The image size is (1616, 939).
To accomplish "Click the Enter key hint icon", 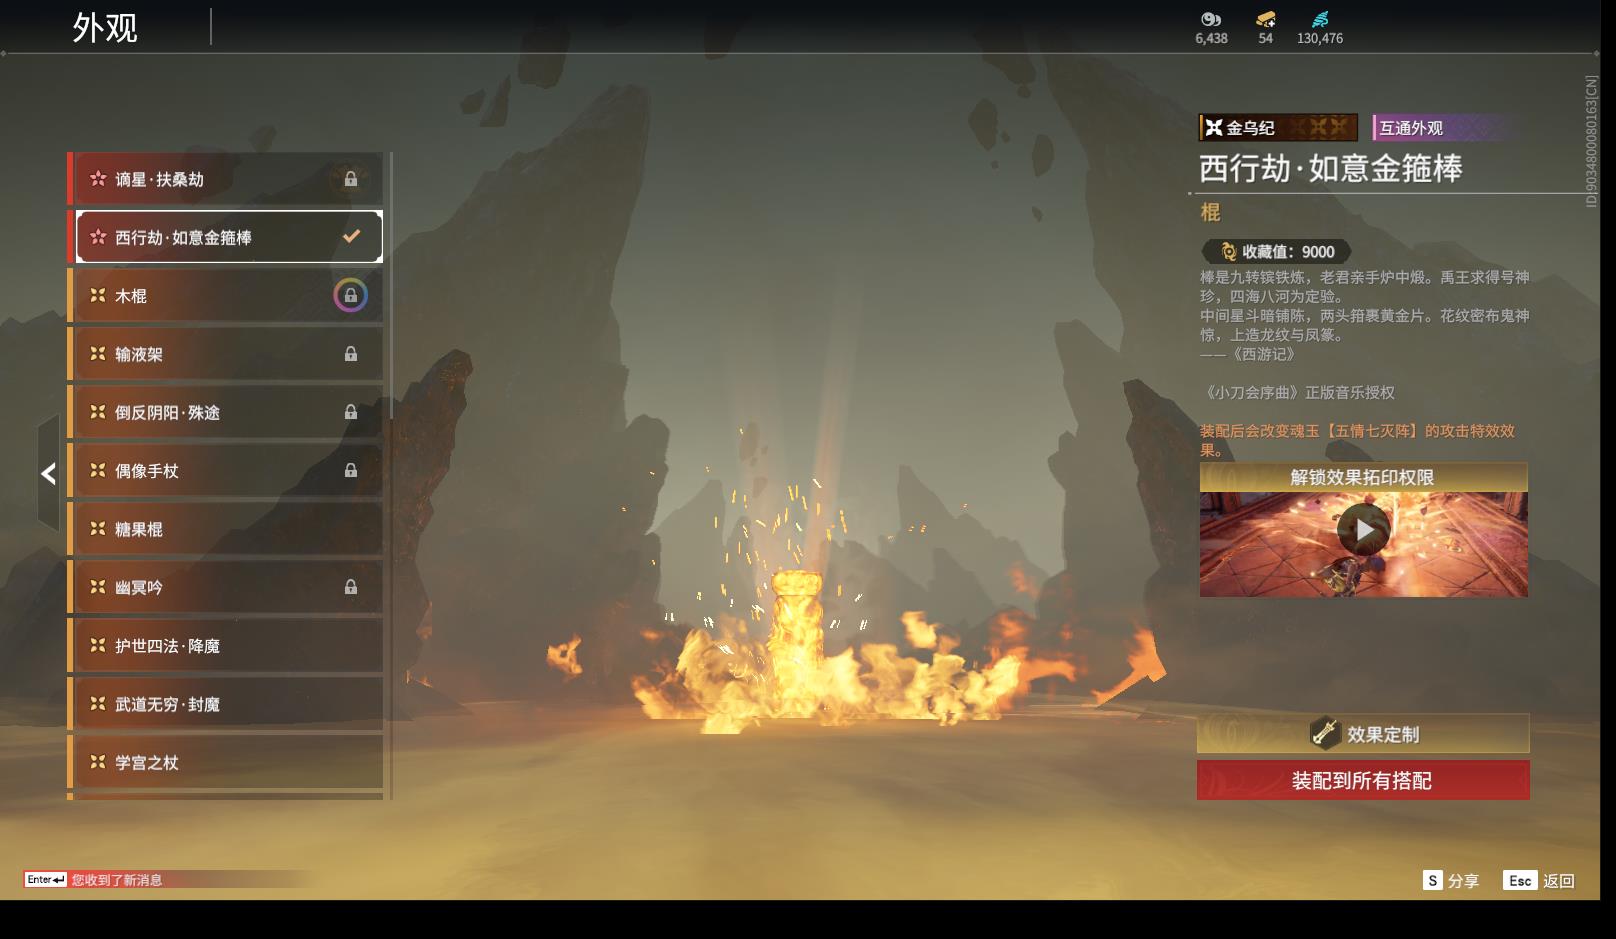I will click(x=46, y=880).
